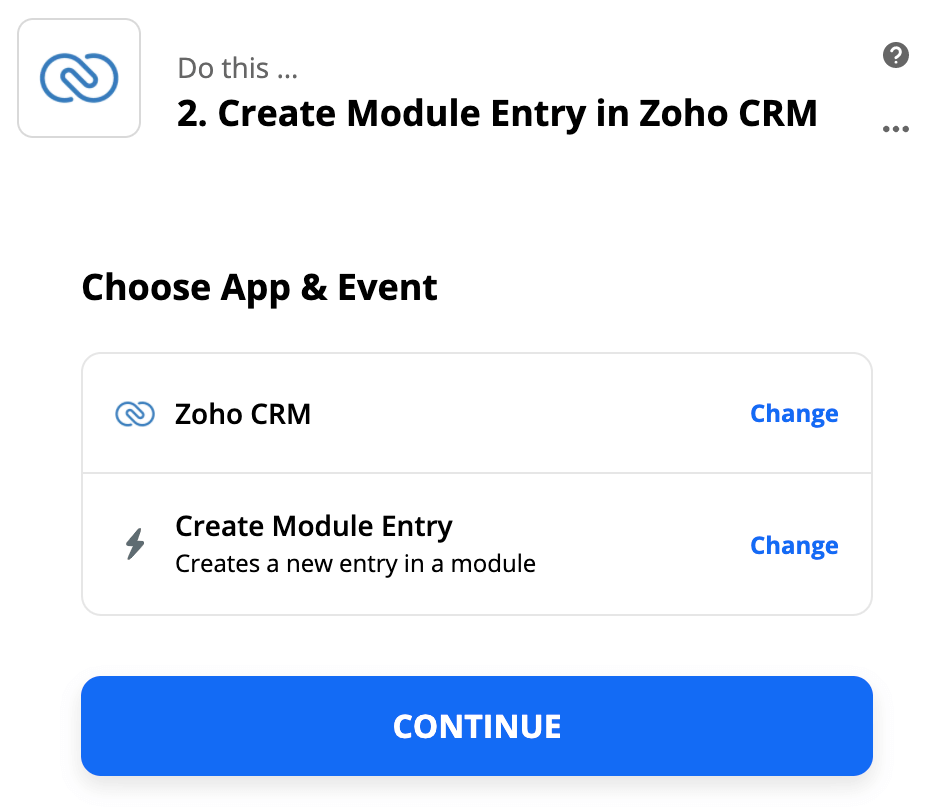The width and height of the screenshot is (937, 810).
Task: Select the 'Create Module Entry' event name
Action: [x=314, y=527]
